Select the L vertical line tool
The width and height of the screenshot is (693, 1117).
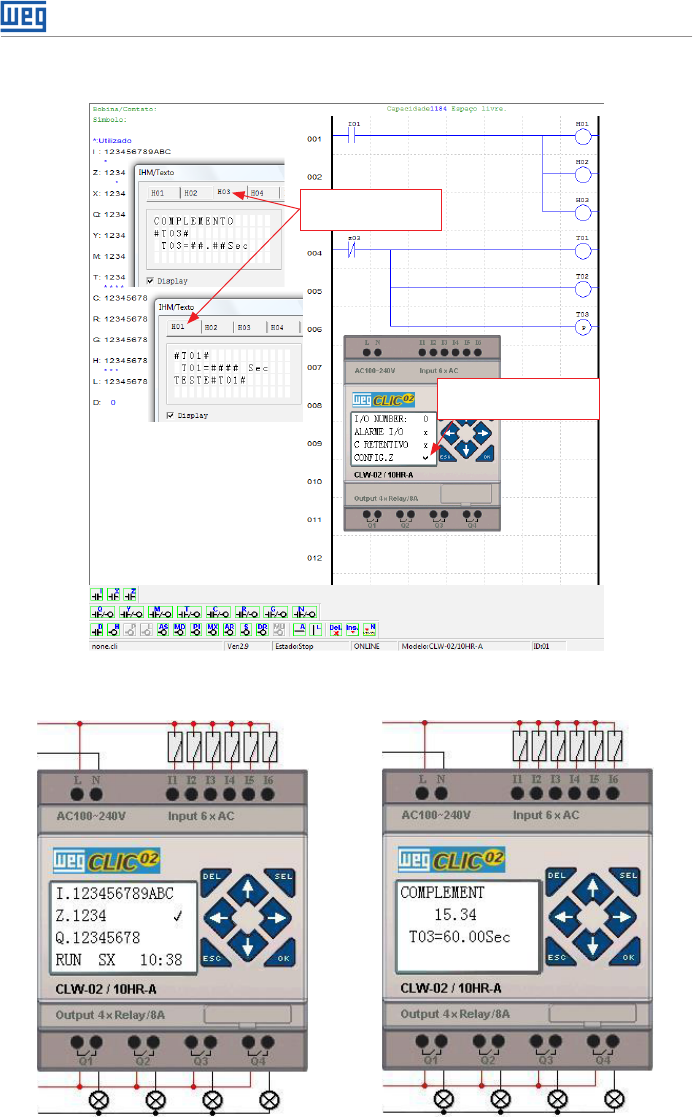[x=316, y=630]
